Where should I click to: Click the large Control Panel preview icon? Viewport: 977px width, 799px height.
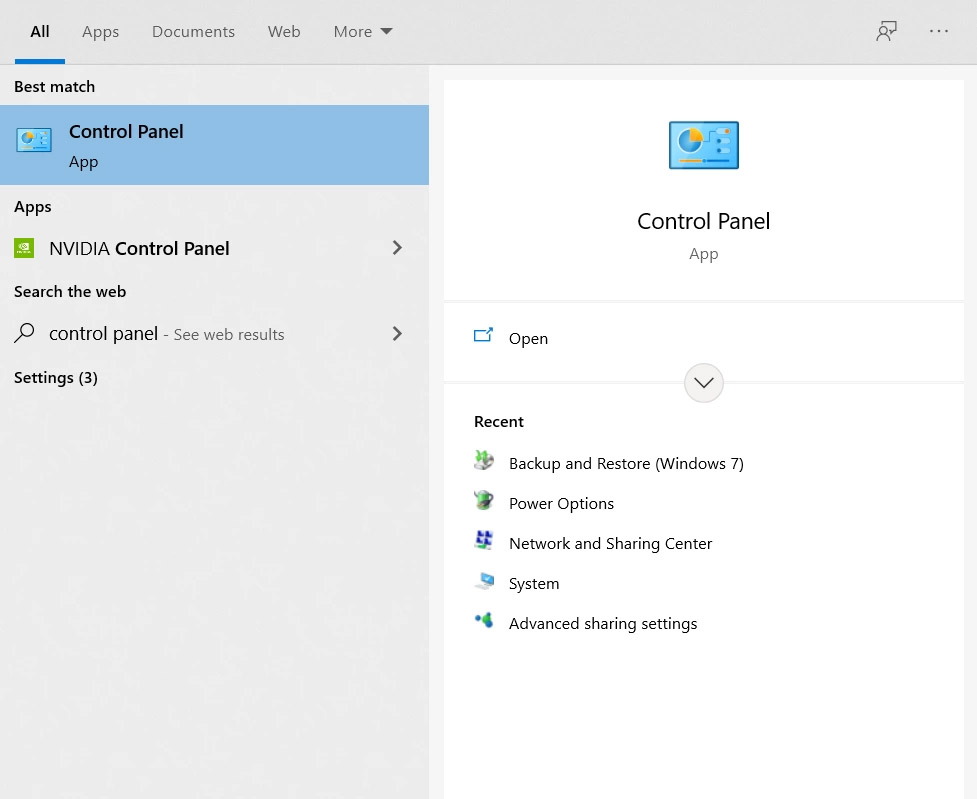click(x=703, y=145)
